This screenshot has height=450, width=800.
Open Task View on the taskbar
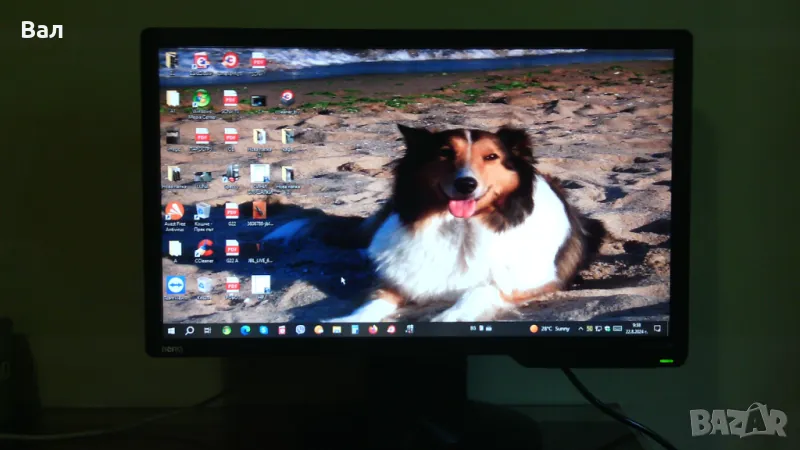(207, 331)
